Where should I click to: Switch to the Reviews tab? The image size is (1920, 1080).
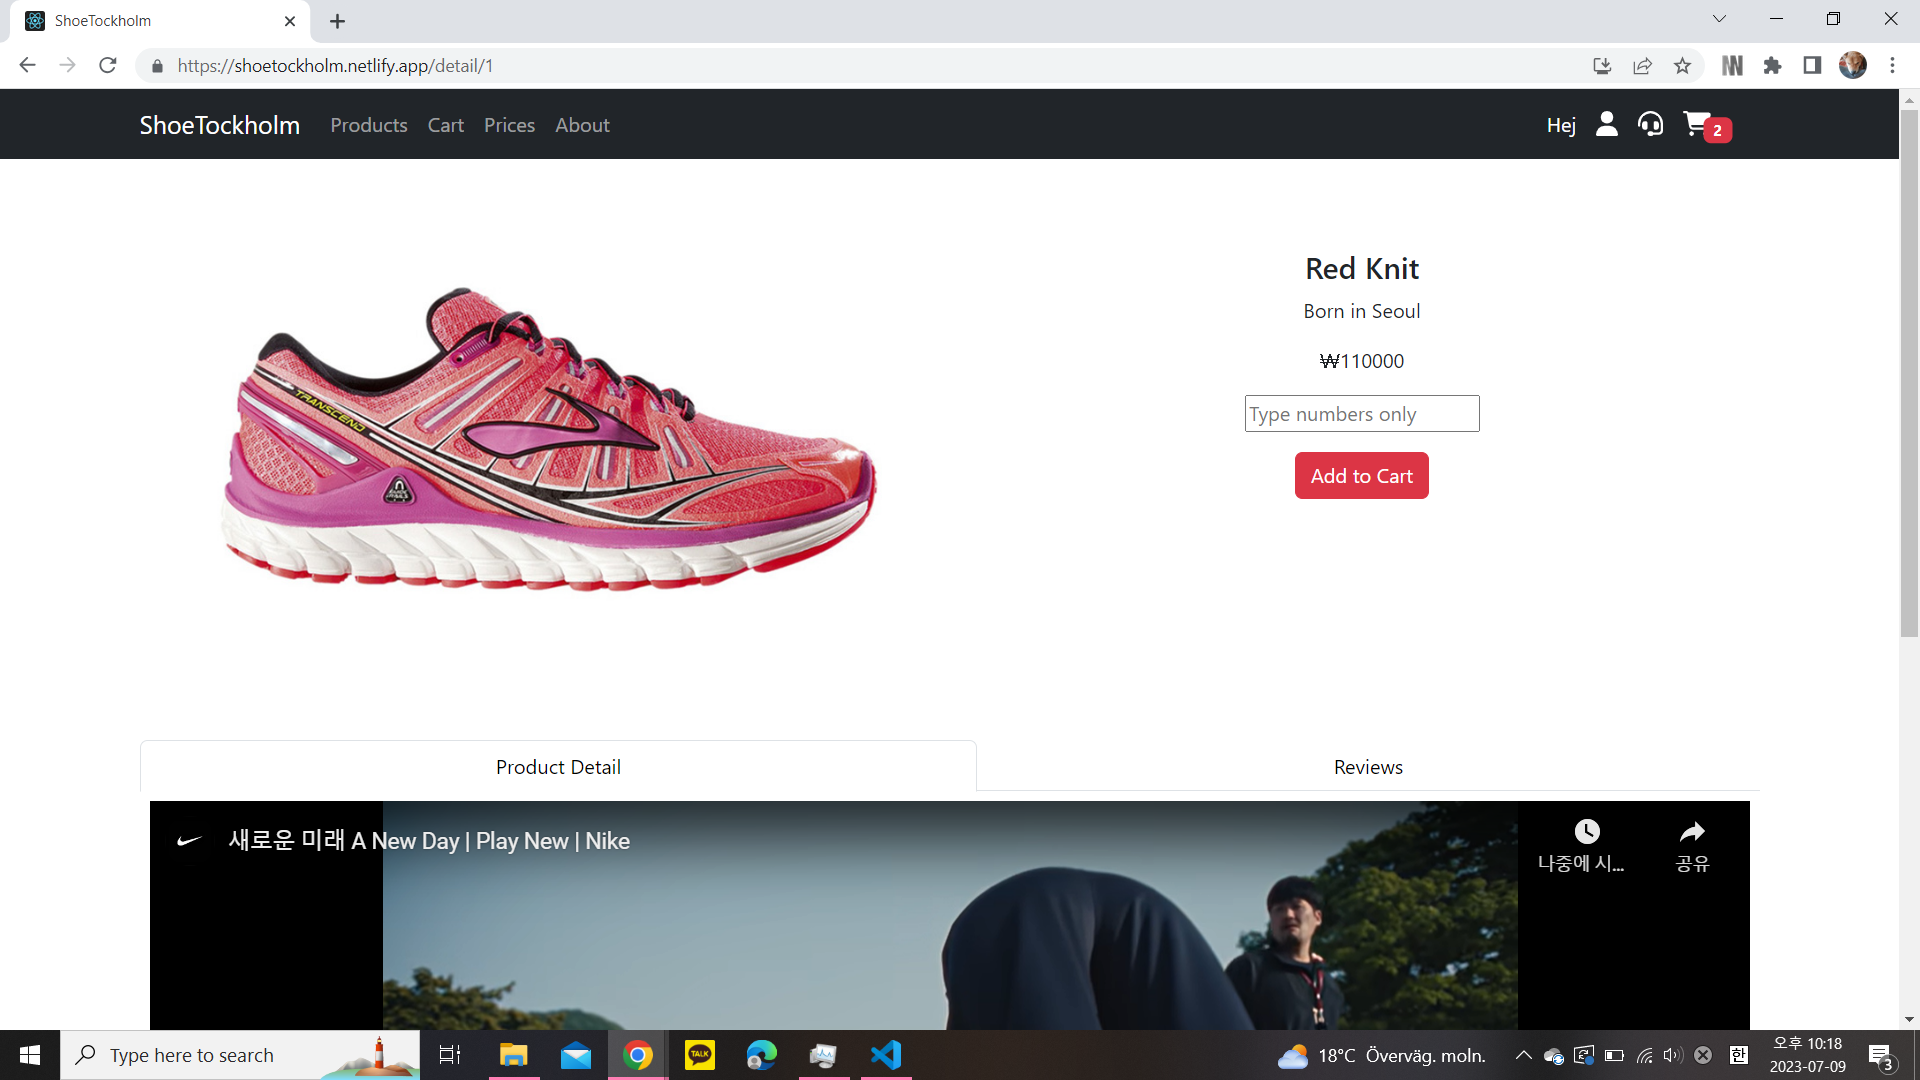pos(1368,767)
